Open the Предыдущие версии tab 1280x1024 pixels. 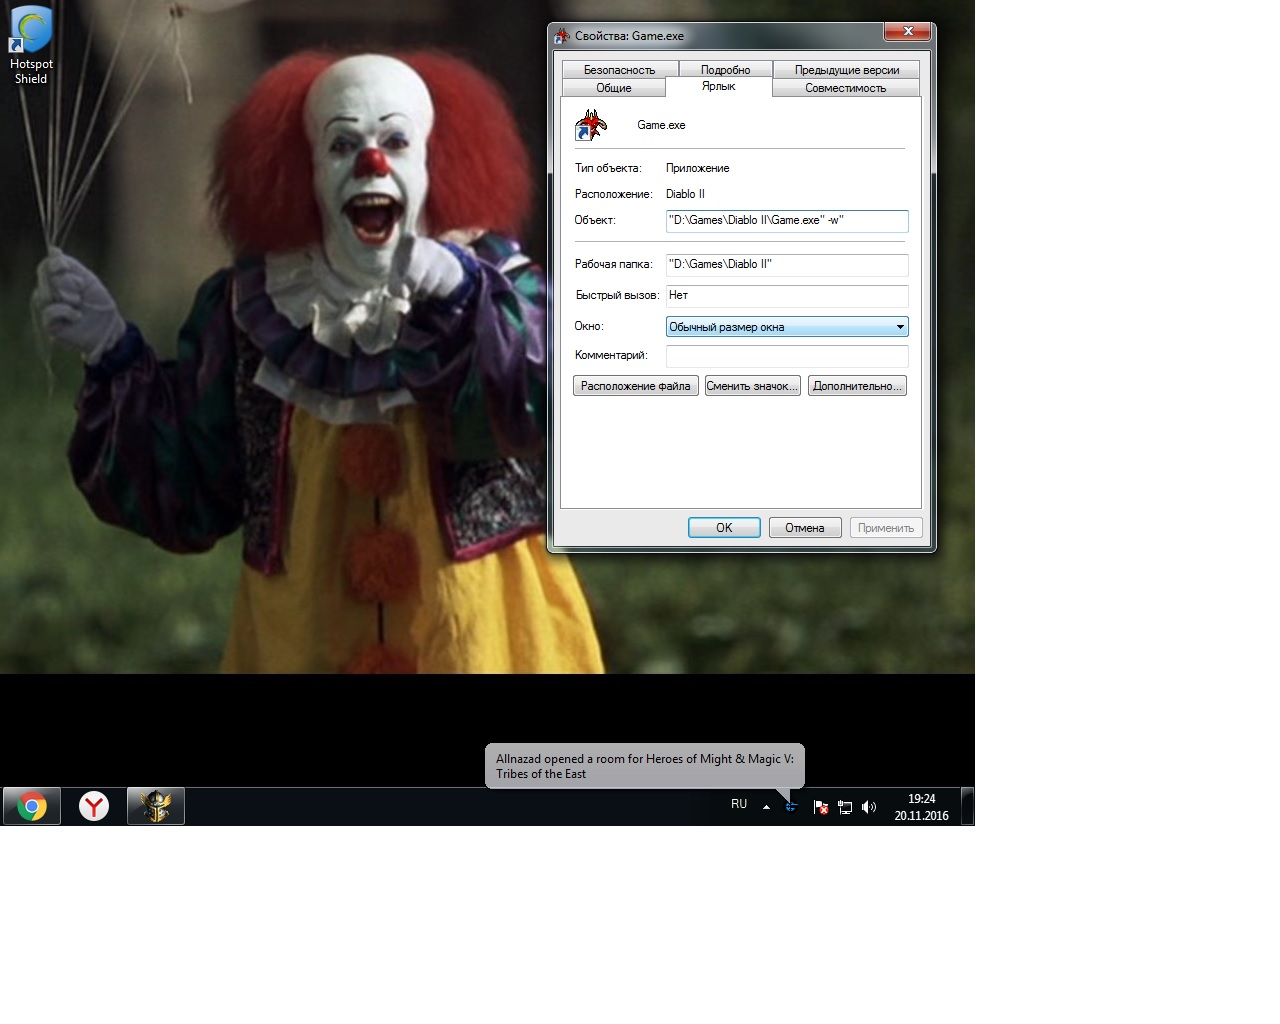pyautogui.click(x=847, y=70)
